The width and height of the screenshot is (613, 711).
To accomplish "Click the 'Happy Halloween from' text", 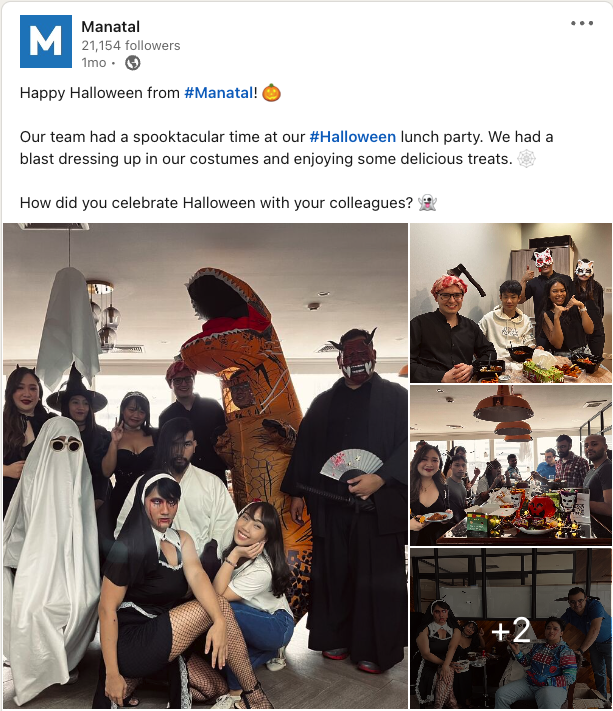I will (100, 93).
